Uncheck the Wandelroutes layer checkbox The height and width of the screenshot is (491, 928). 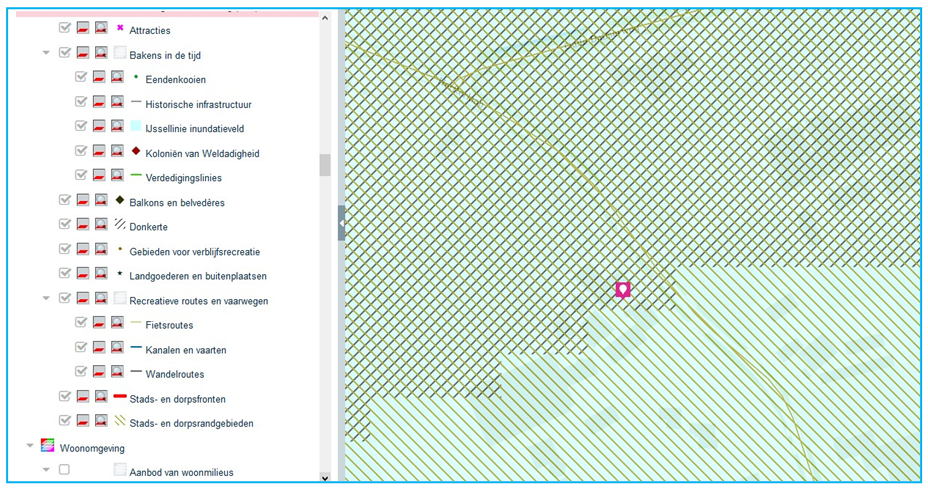pyautogui.click(x=80, y=372)
